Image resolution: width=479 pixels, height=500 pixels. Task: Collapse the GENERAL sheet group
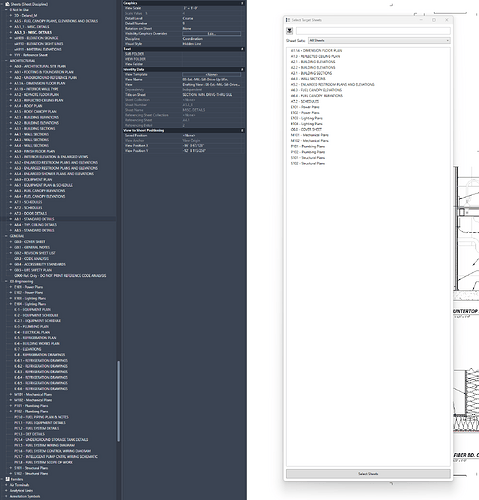pos(6,236)
